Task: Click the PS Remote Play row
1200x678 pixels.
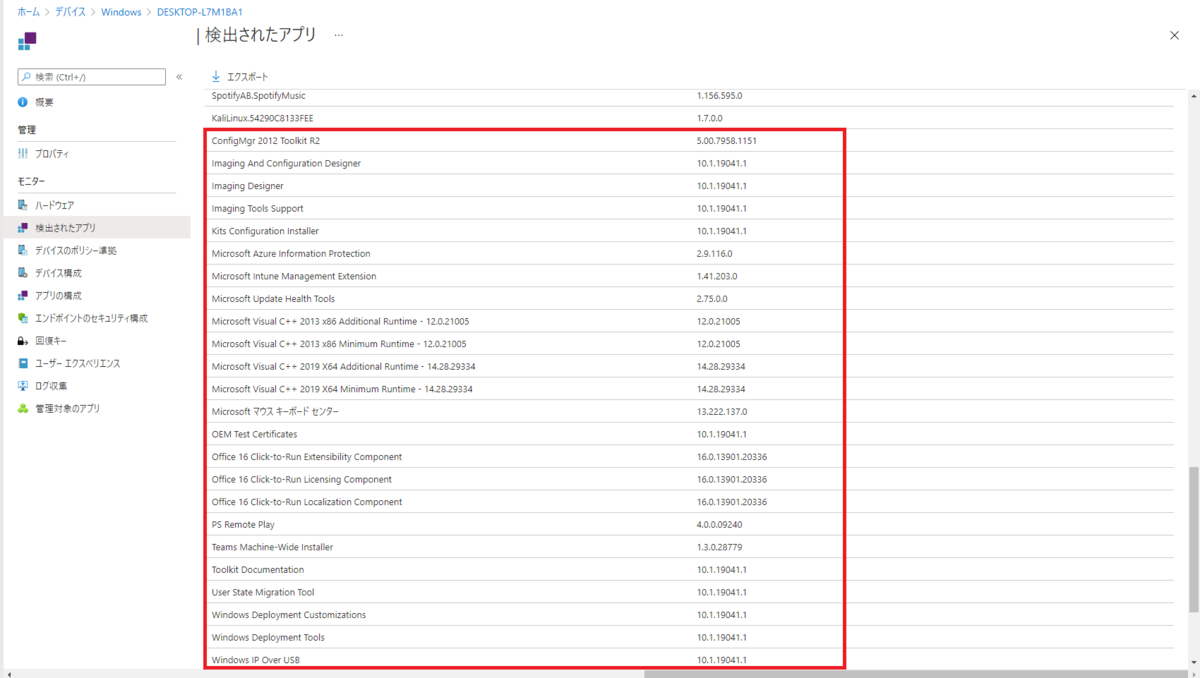Action: (x=692, y=525)
